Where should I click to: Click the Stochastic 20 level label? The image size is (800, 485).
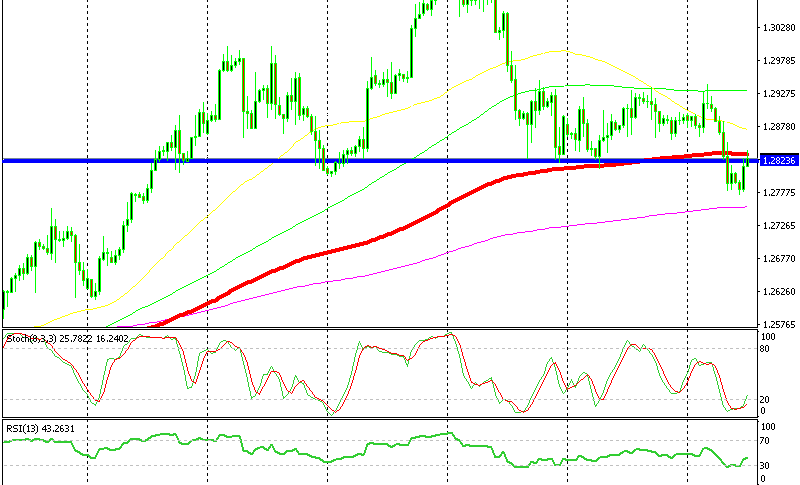[764, 400]
